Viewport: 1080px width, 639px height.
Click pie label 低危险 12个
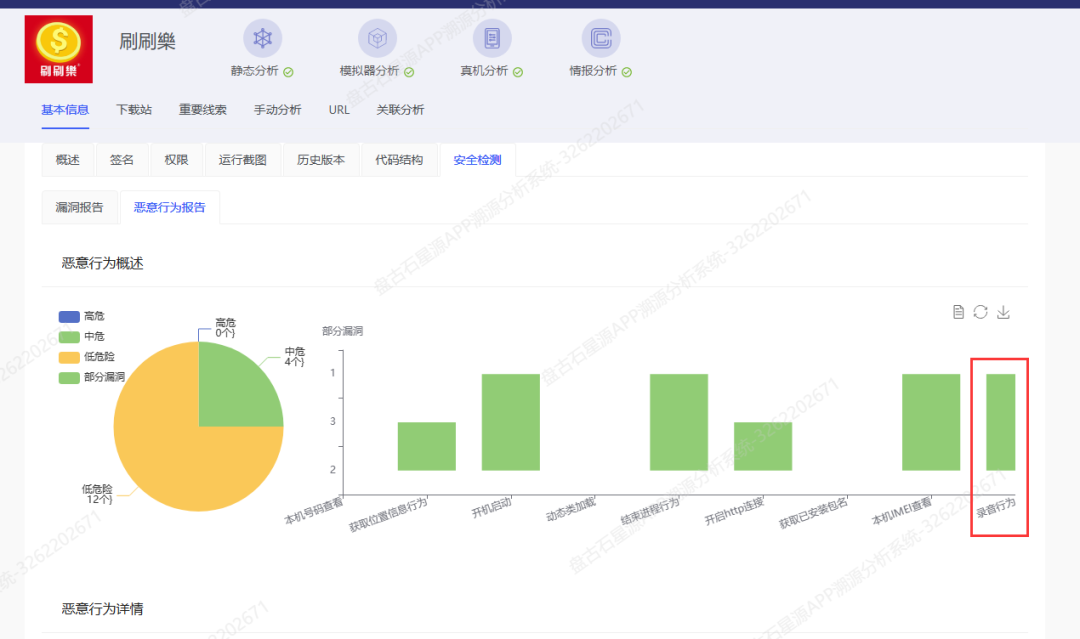pos(97,494)
